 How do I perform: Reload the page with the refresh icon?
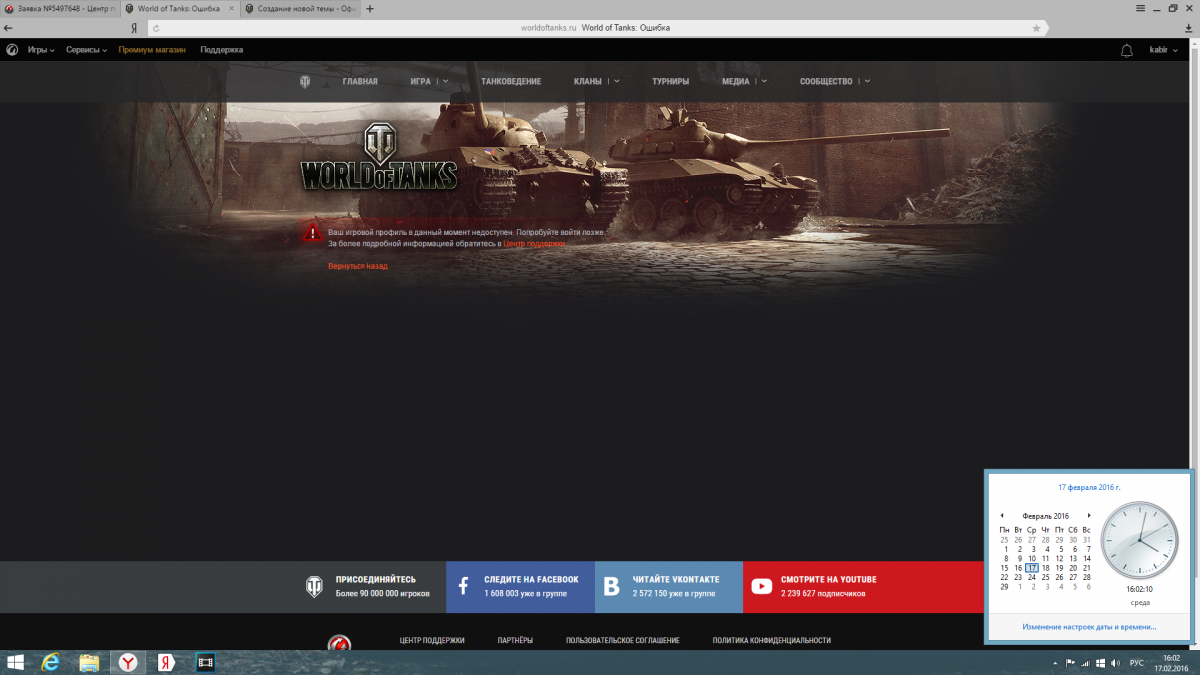[156, 28]
